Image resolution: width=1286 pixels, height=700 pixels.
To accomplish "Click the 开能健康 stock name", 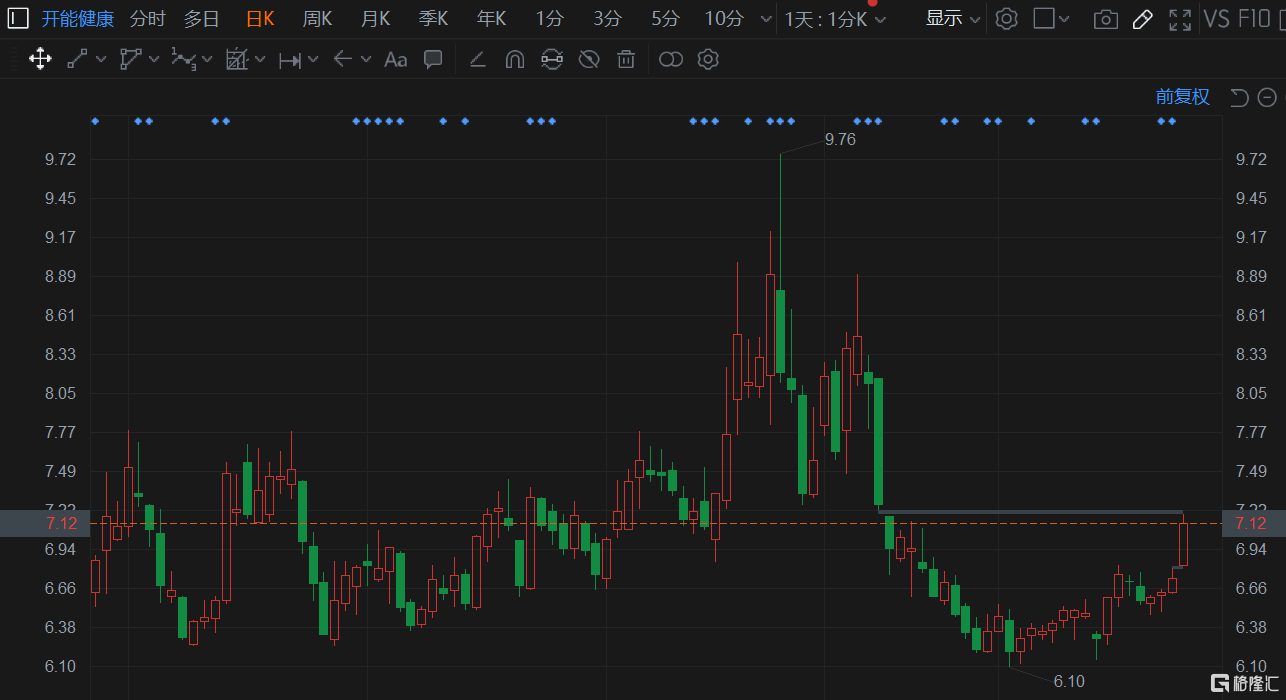I will [x=78, y=19].
